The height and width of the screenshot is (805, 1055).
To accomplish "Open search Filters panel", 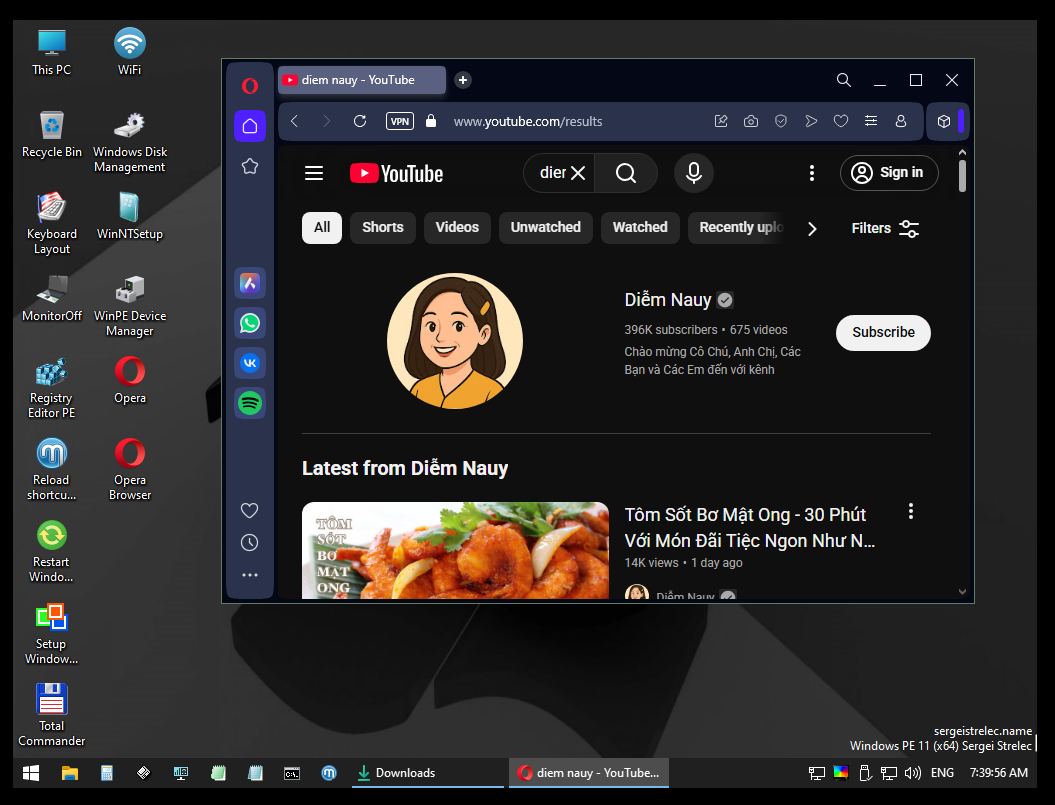I will 885,228.
